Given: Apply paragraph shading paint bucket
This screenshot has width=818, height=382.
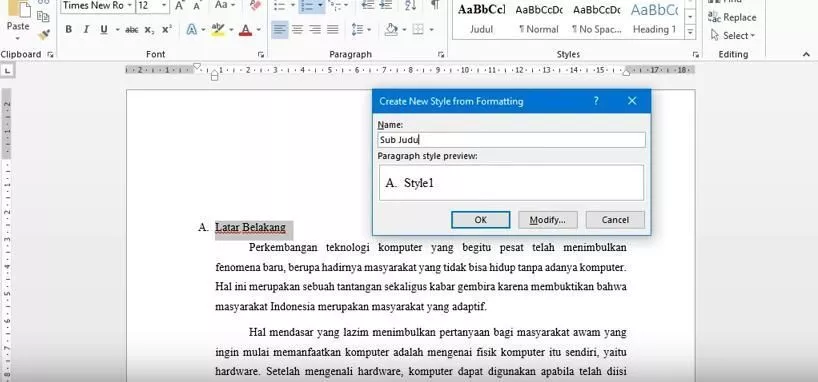Looking at the screenshot, I should click(391, 30).
